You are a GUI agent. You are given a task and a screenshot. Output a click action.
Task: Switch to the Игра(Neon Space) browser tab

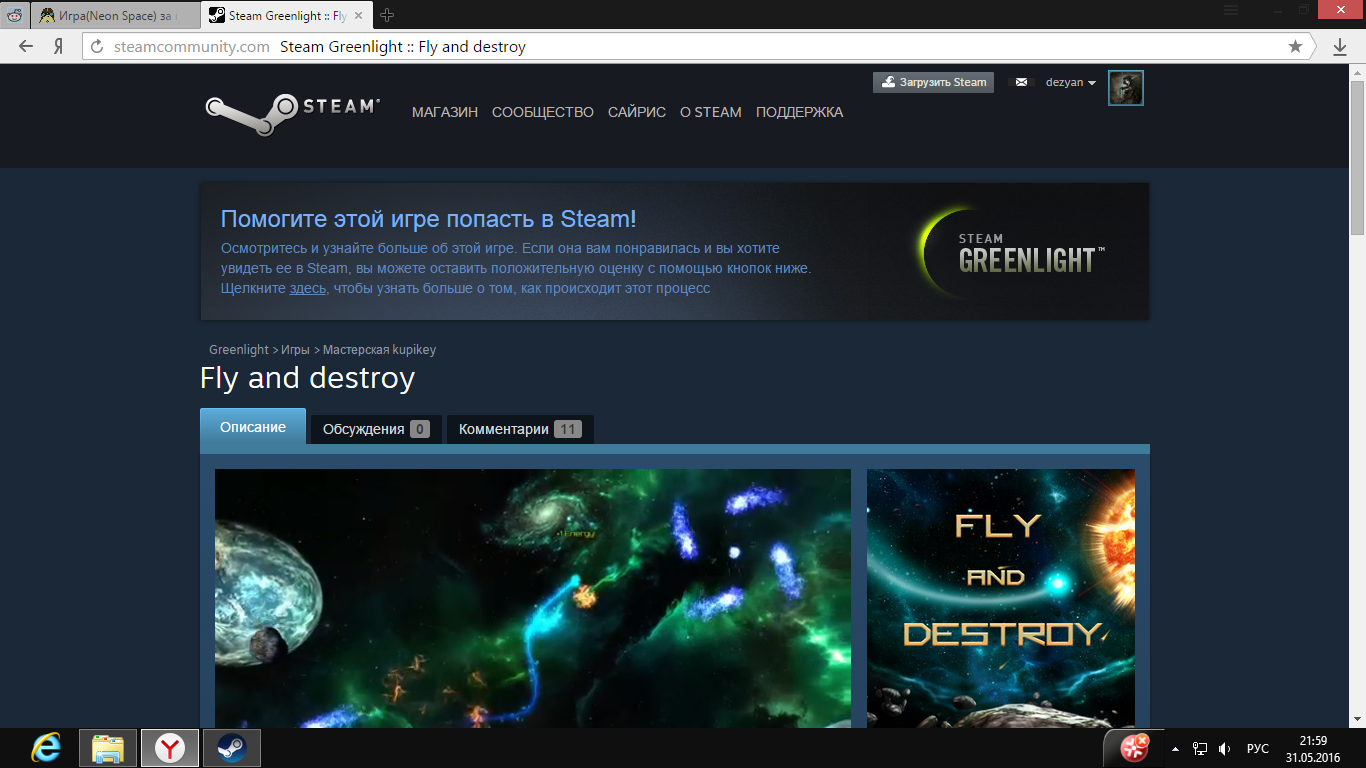coord(115,15)
